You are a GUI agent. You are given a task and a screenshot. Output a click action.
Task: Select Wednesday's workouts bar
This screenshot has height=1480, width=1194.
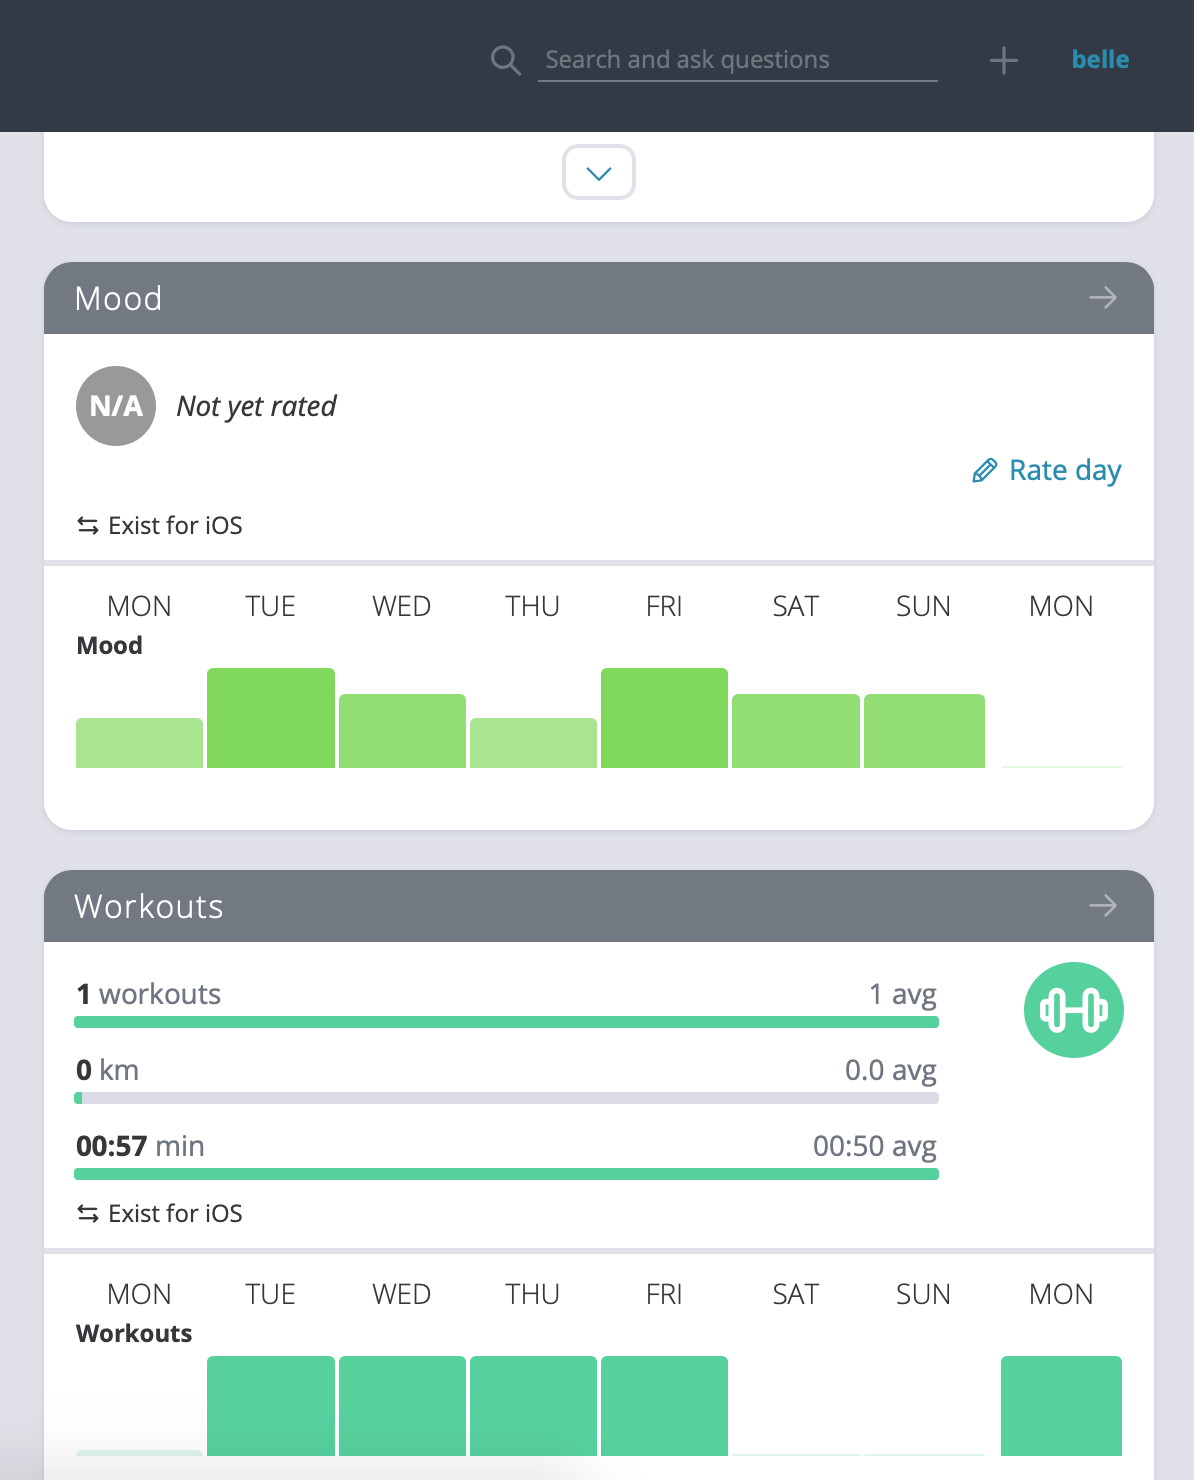[x=402, y=1406]
